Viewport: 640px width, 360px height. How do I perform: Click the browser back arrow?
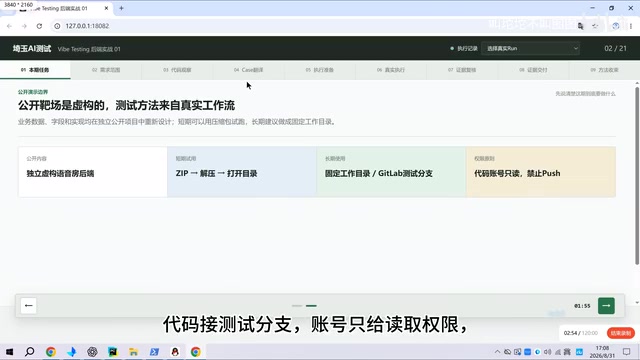click(x=9, y=26)
